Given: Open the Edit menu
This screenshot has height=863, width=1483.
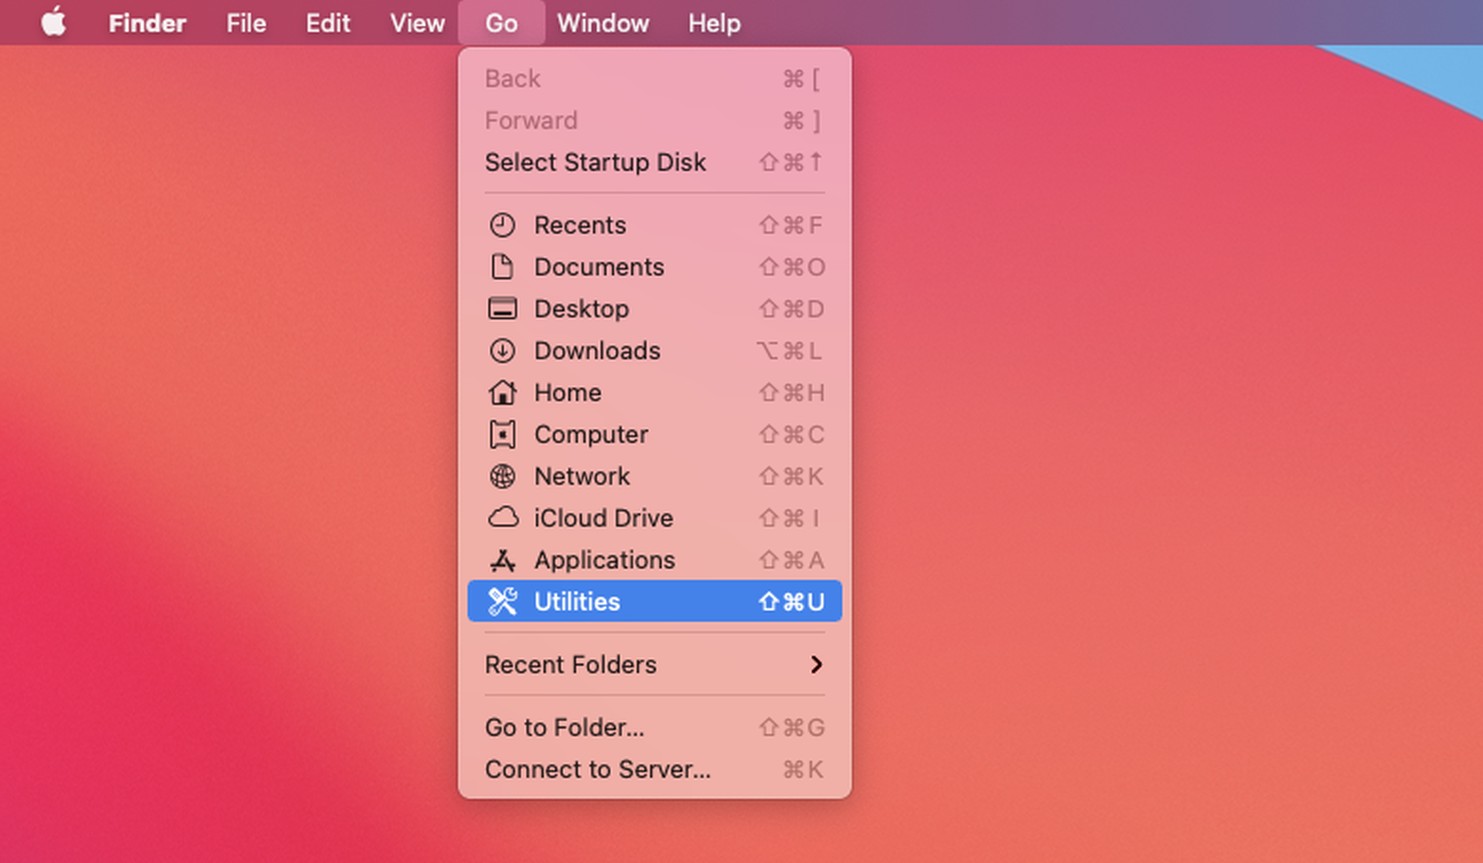Looking at the screenshot, I should (x=328, y=22).
